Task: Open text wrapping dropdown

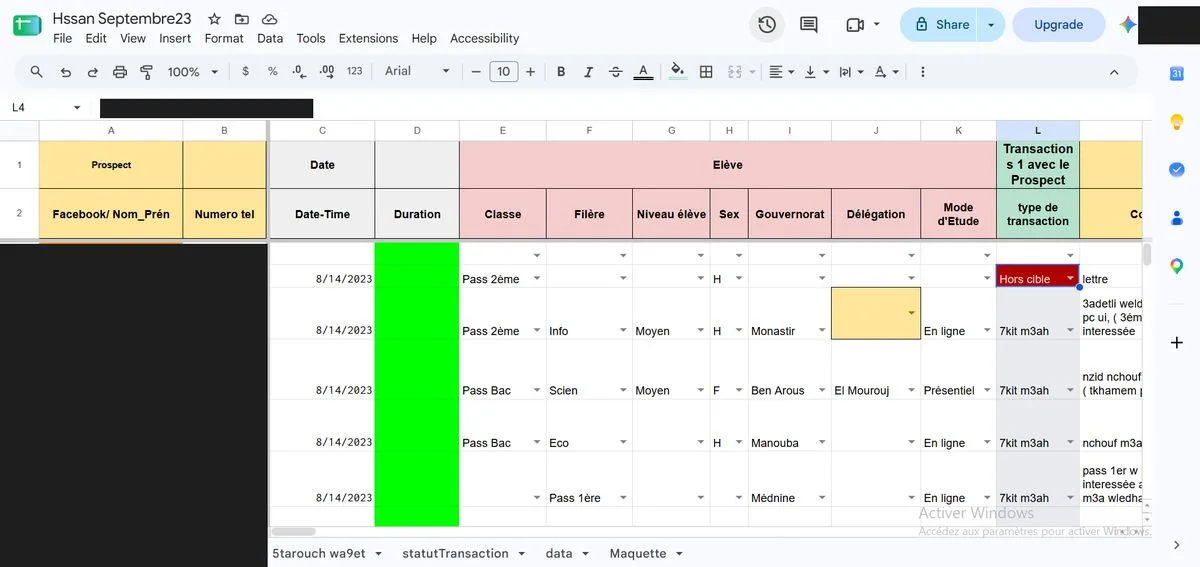Action: click(x=850, y=72)
